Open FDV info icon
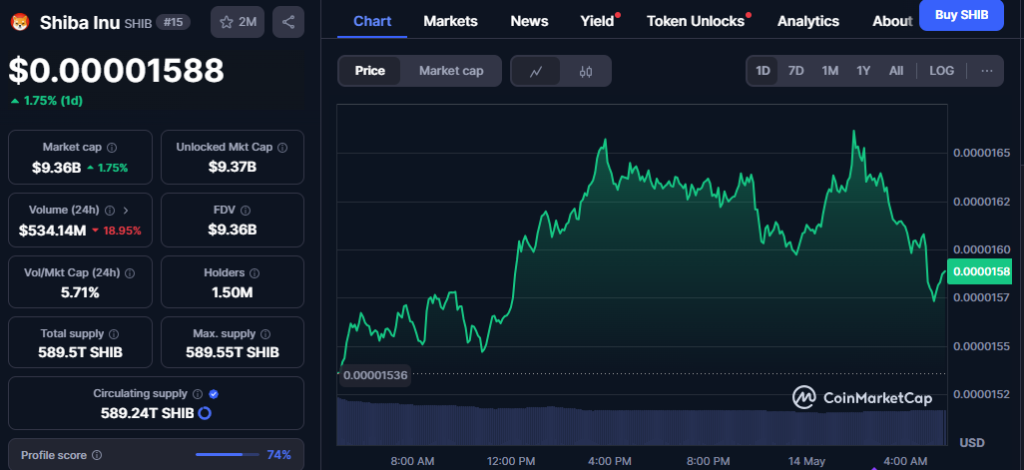This screenshot has height=470, width=1024. tap(245, 210)
